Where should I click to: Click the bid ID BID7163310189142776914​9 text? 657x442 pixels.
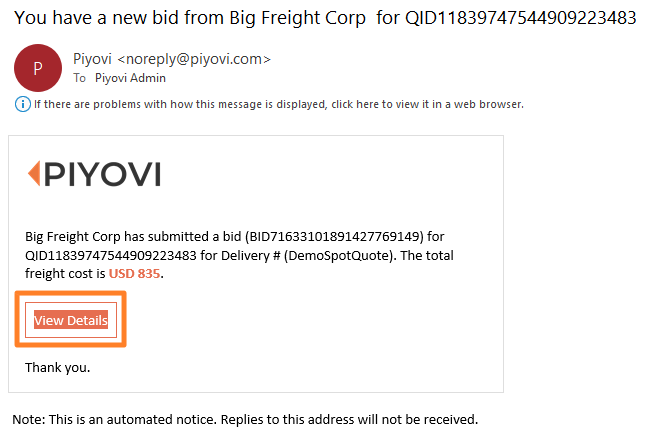point(334,237)
